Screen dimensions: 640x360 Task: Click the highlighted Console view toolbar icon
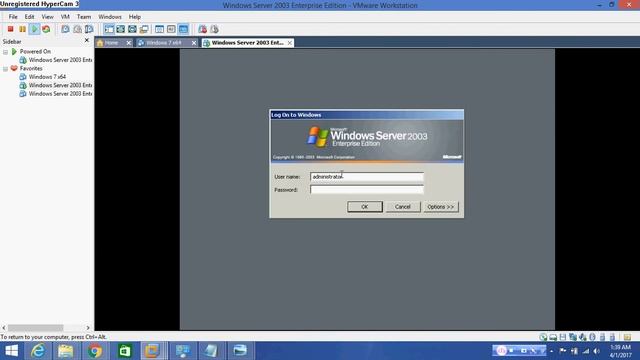(x=183, y=29)
